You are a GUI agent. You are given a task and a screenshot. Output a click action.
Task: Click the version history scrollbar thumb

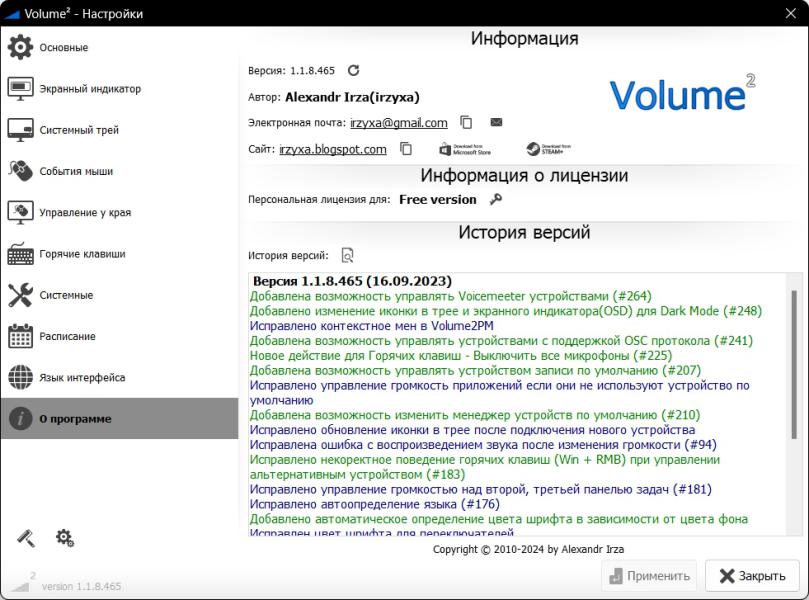[x=794, y=365]
